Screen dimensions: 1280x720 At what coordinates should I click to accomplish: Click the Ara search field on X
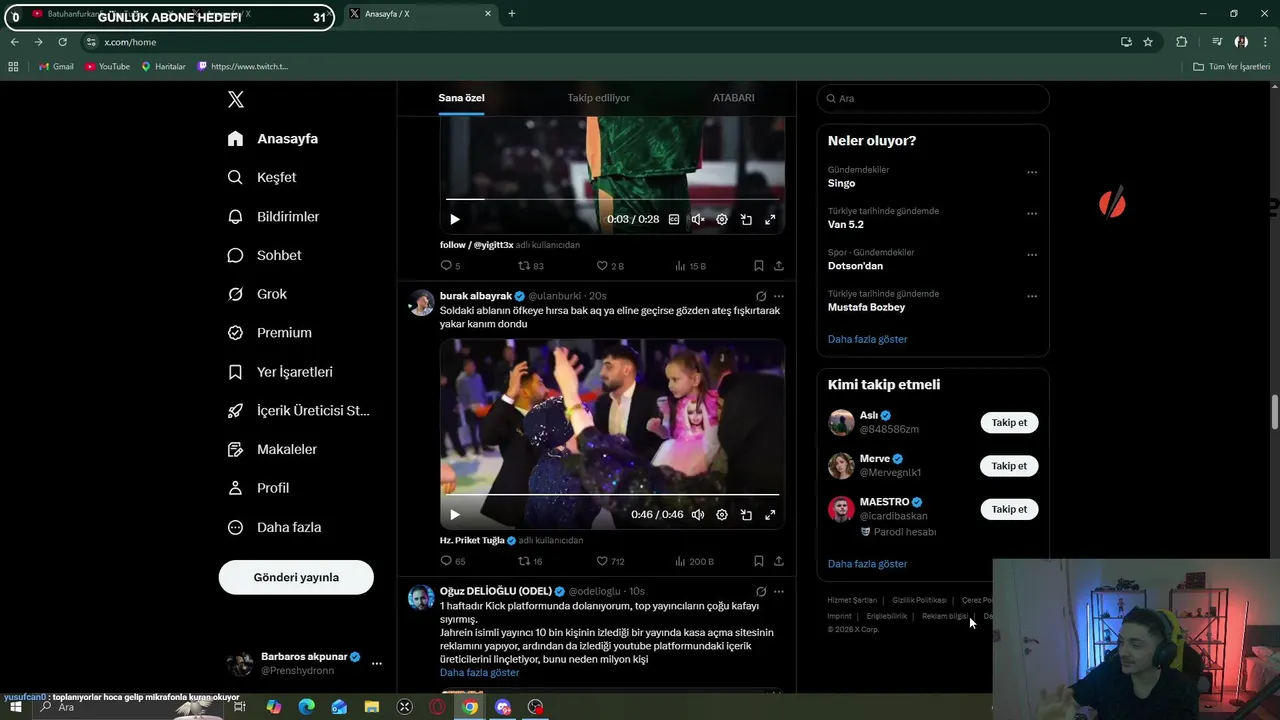[933, 98]
